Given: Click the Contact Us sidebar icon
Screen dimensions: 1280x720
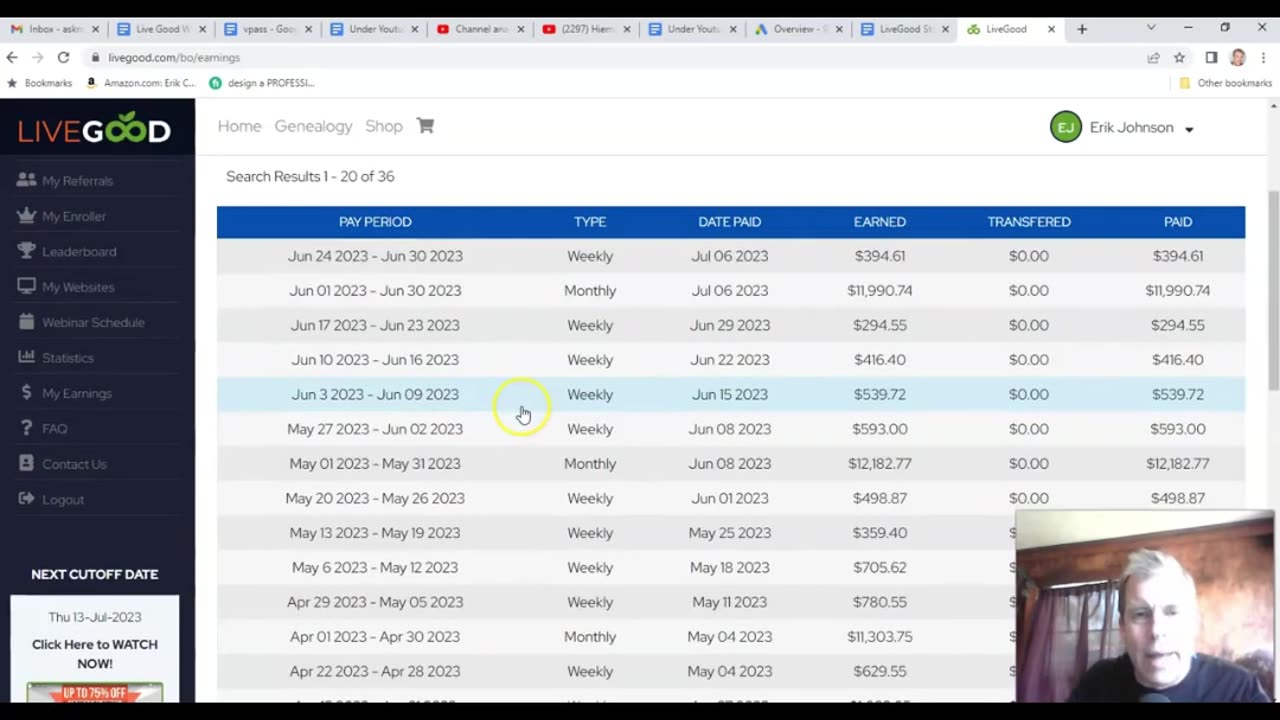Looking at the screenshot, I should click(26, 464).
